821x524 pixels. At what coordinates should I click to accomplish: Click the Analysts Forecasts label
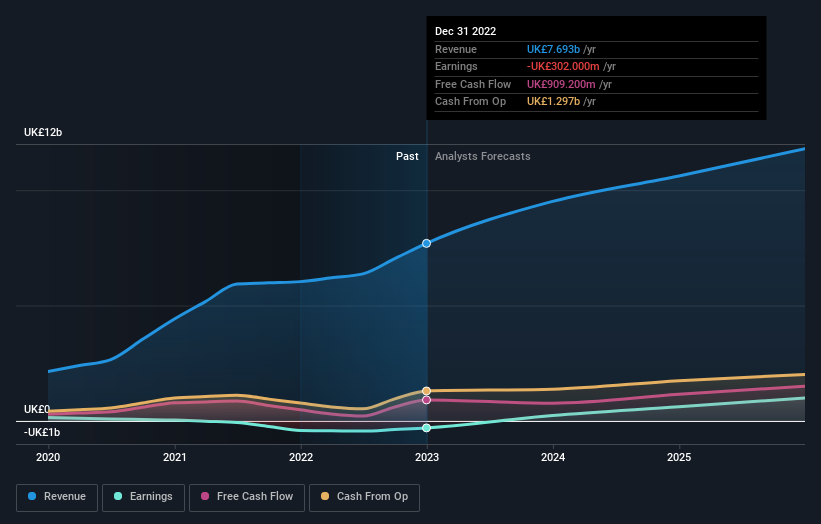coord(482,157)
